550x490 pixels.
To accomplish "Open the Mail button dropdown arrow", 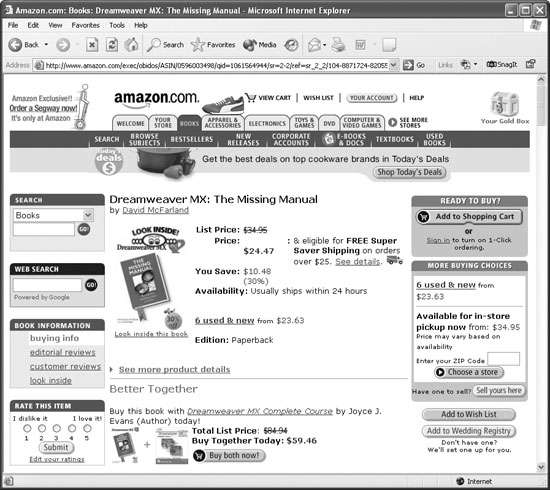I will coord(324,45).
